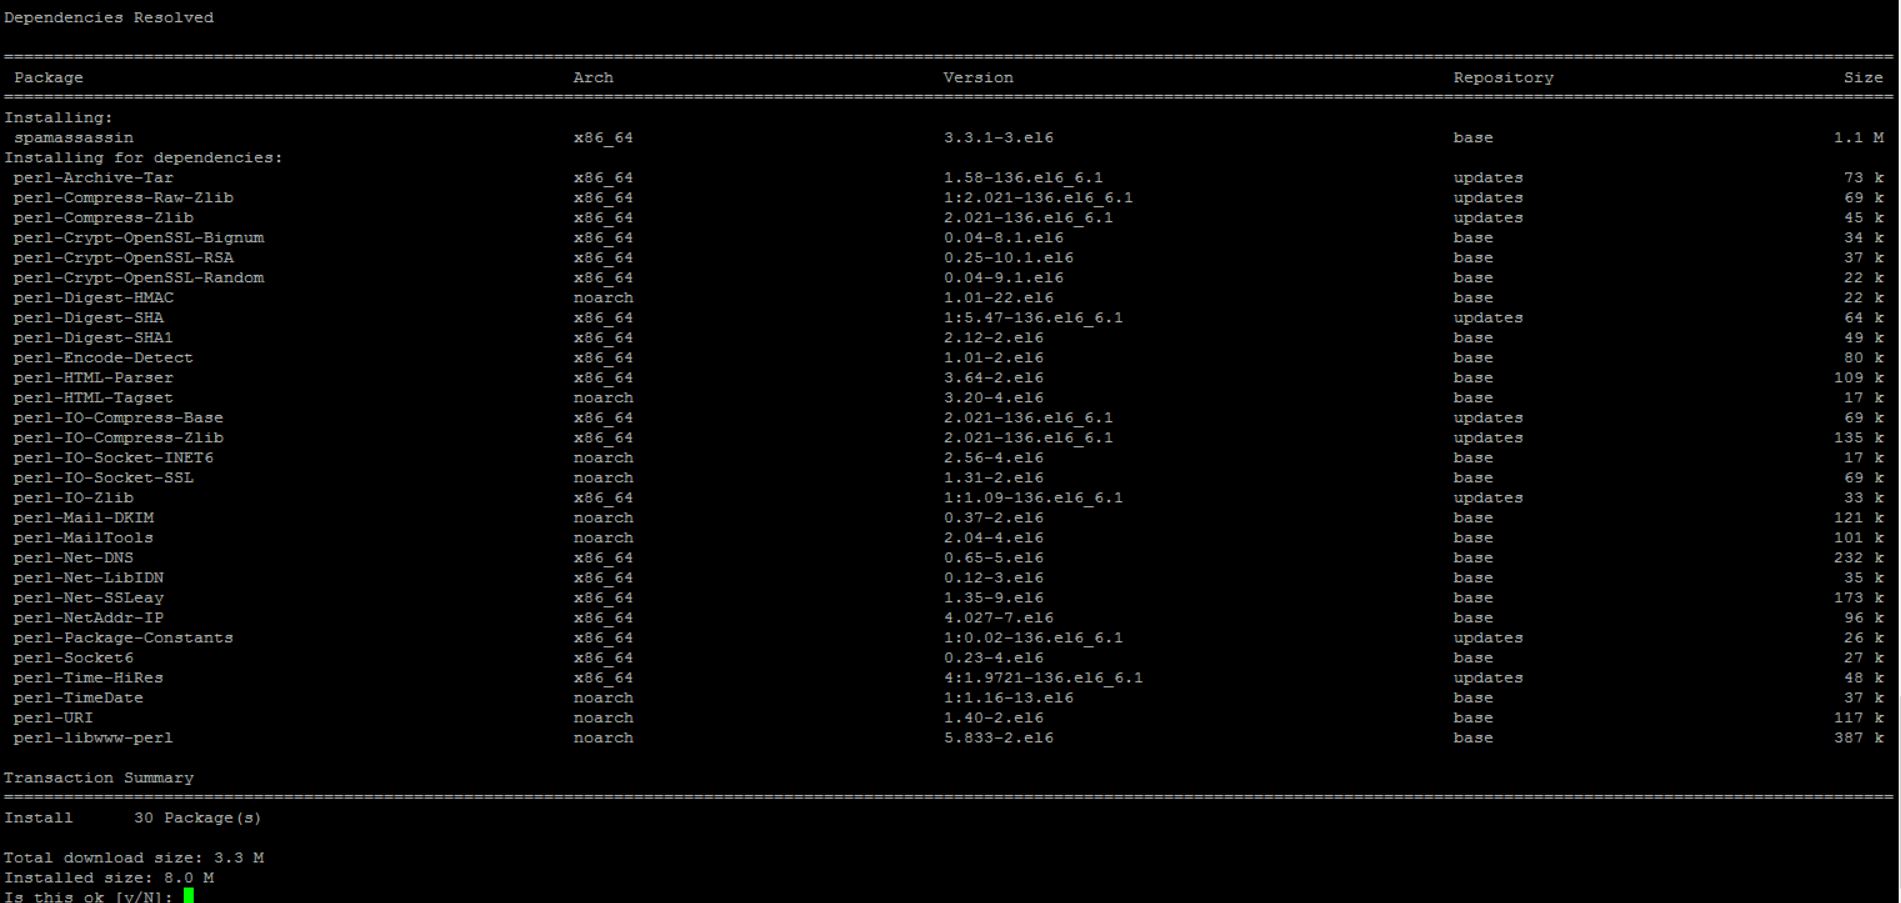Select version 1:5.47-136.el6_6.1 of perl-Digest-SHA
Viewport: 1901px width, 903px height.
[1034, 317]
